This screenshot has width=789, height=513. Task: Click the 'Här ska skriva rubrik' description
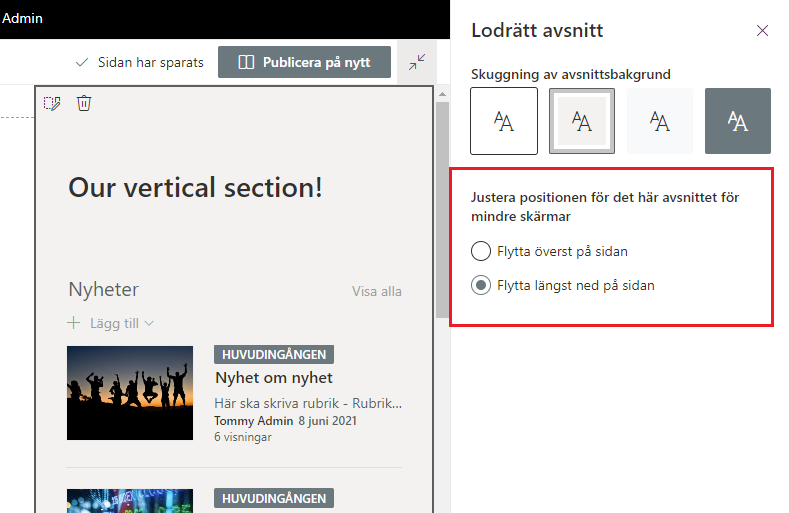click(x=308, y=403)
